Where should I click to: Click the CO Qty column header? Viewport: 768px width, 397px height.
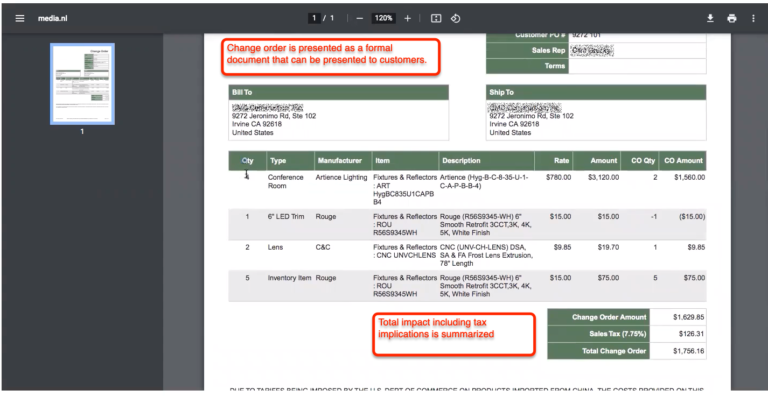[640, 161]
